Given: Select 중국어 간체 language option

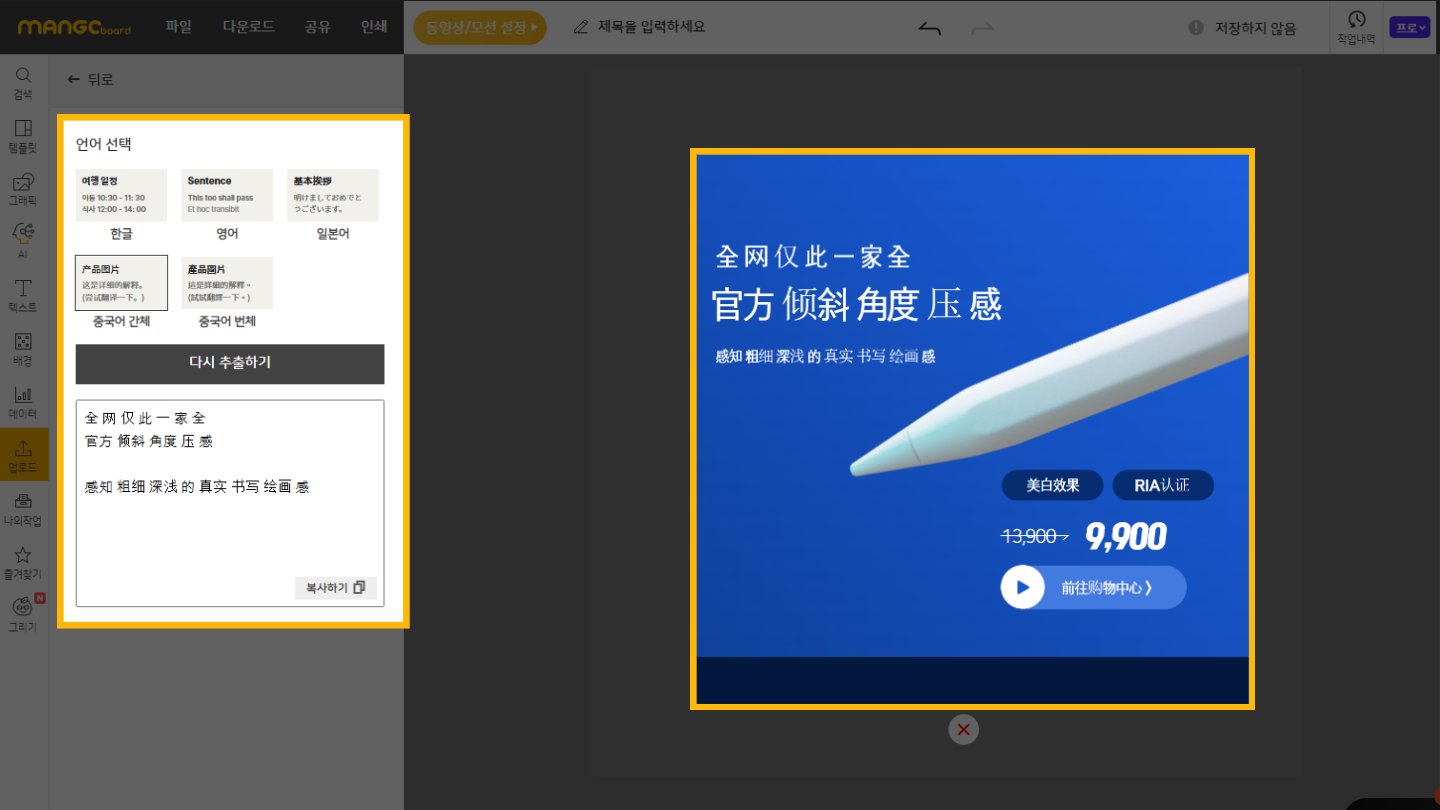Looking at the screenshot, I should pos(121,292).
